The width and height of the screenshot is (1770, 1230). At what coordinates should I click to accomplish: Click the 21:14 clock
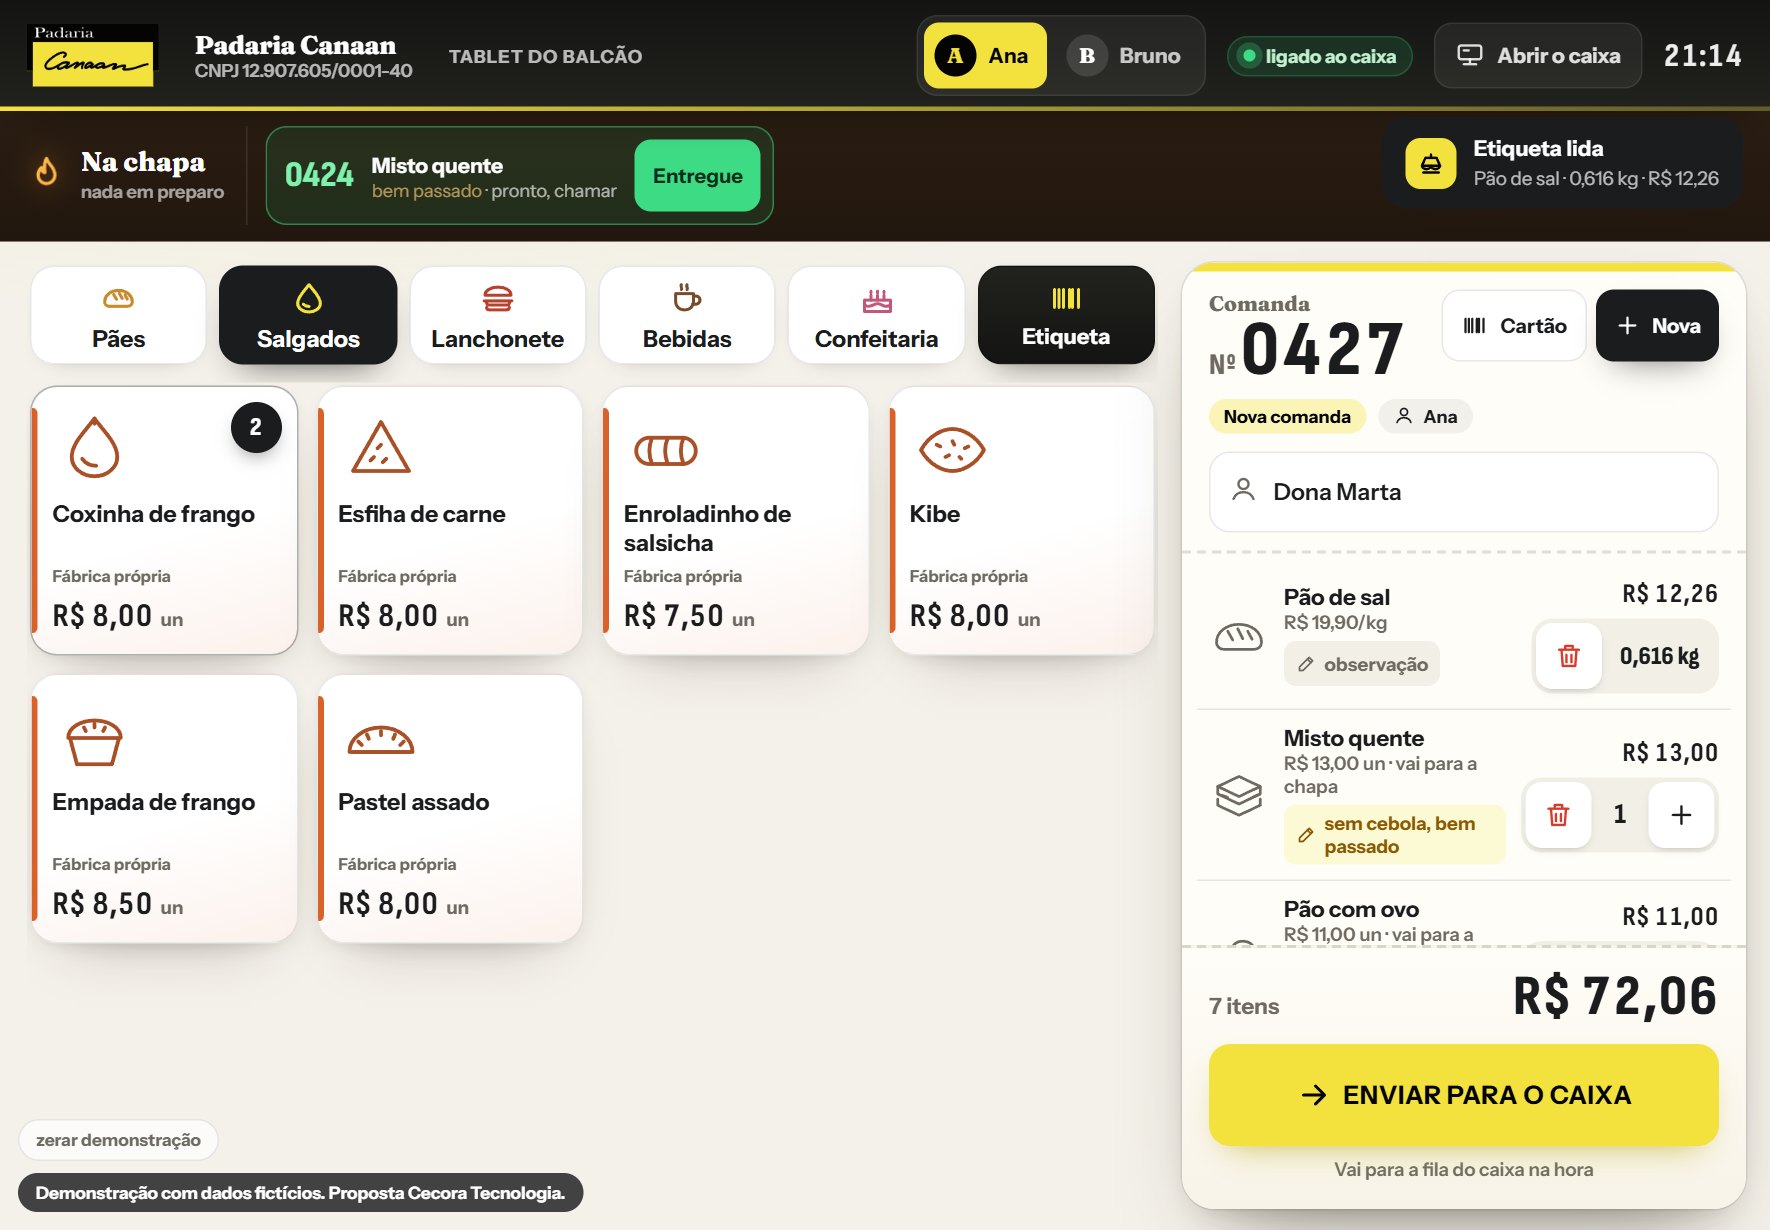[x=1702, y=56]
